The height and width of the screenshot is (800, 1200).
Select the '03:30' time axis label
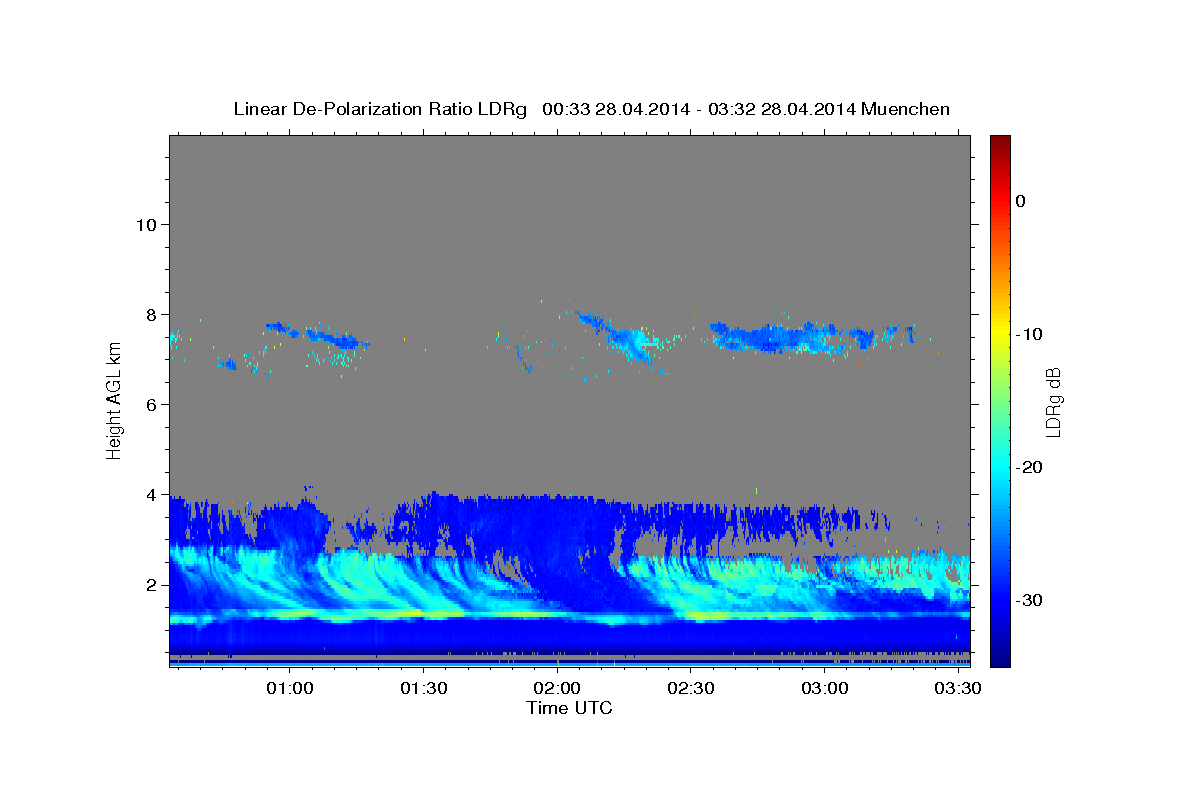(958, 689)
